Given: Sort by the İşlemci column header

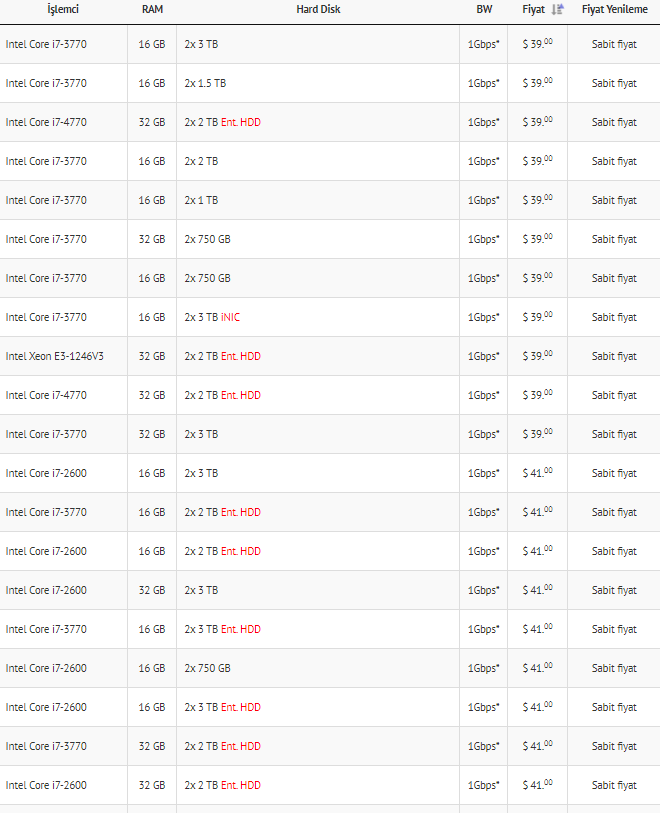Looking at the screenshot, I should pyautogui.click(x=63, y=9).
